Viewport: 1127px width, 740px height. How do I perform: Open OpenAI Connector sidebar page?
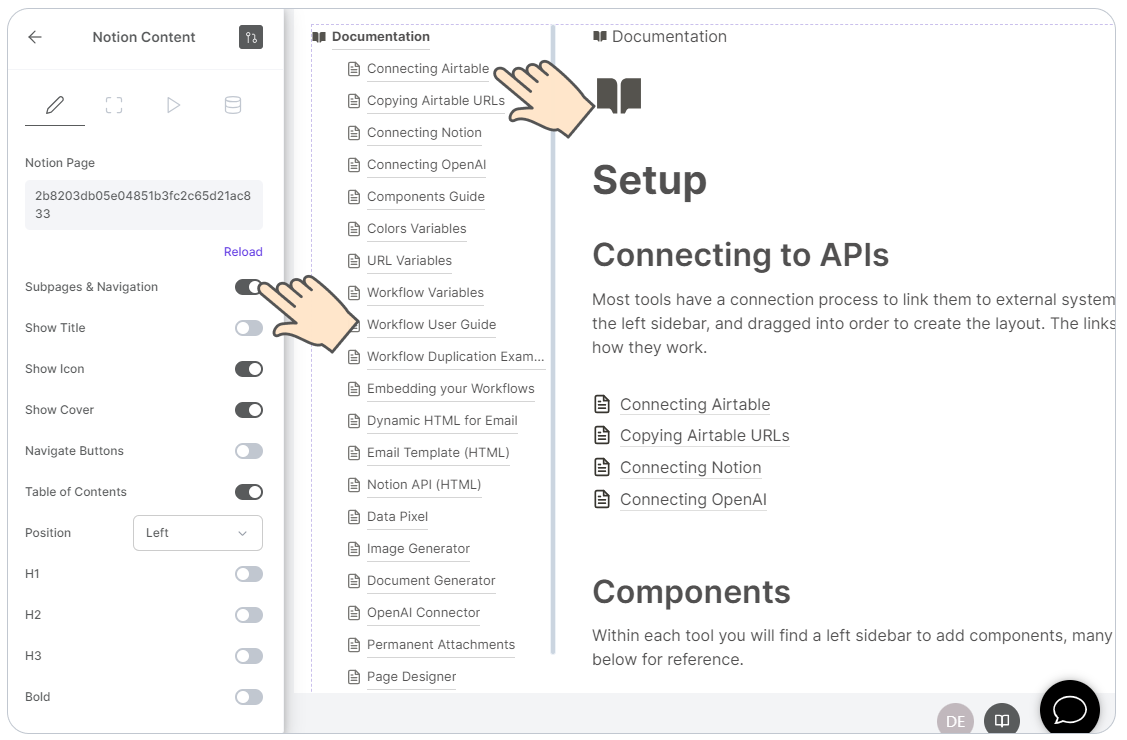pos(423,612)
